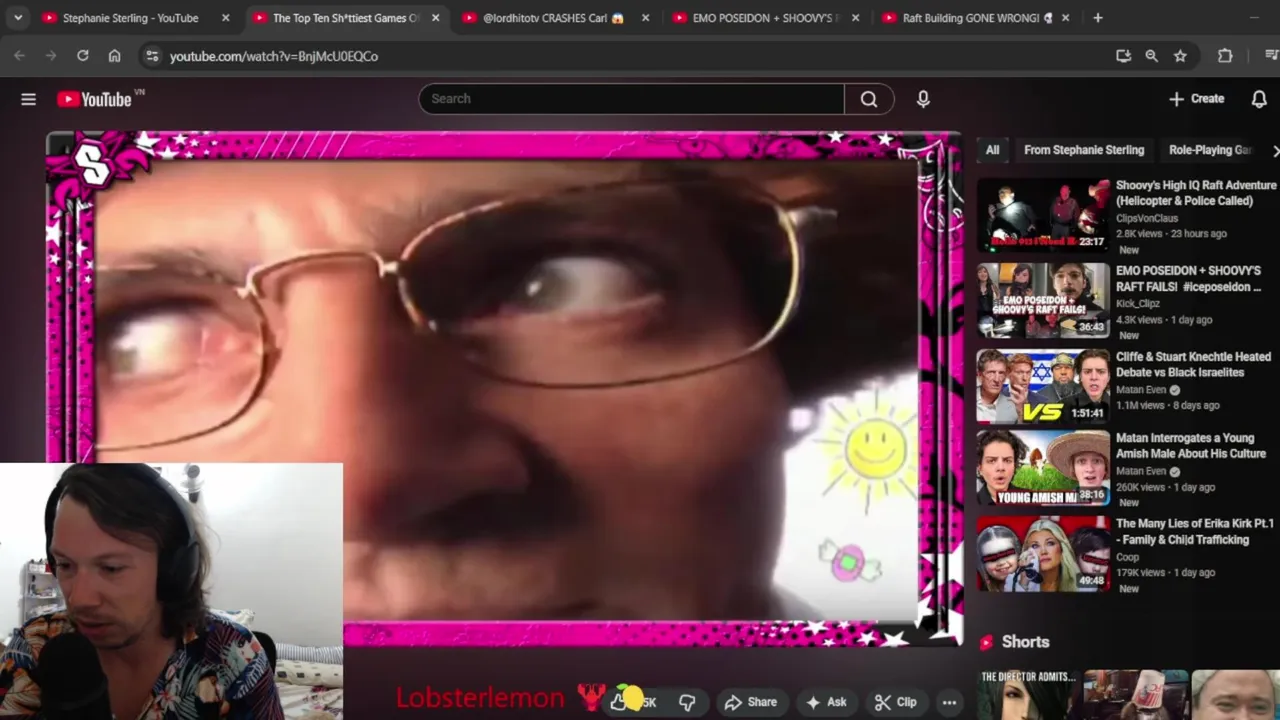Select the From Stephanie Sterling chip
The image size is (1280, 720).
click(x=1084, y=150)
